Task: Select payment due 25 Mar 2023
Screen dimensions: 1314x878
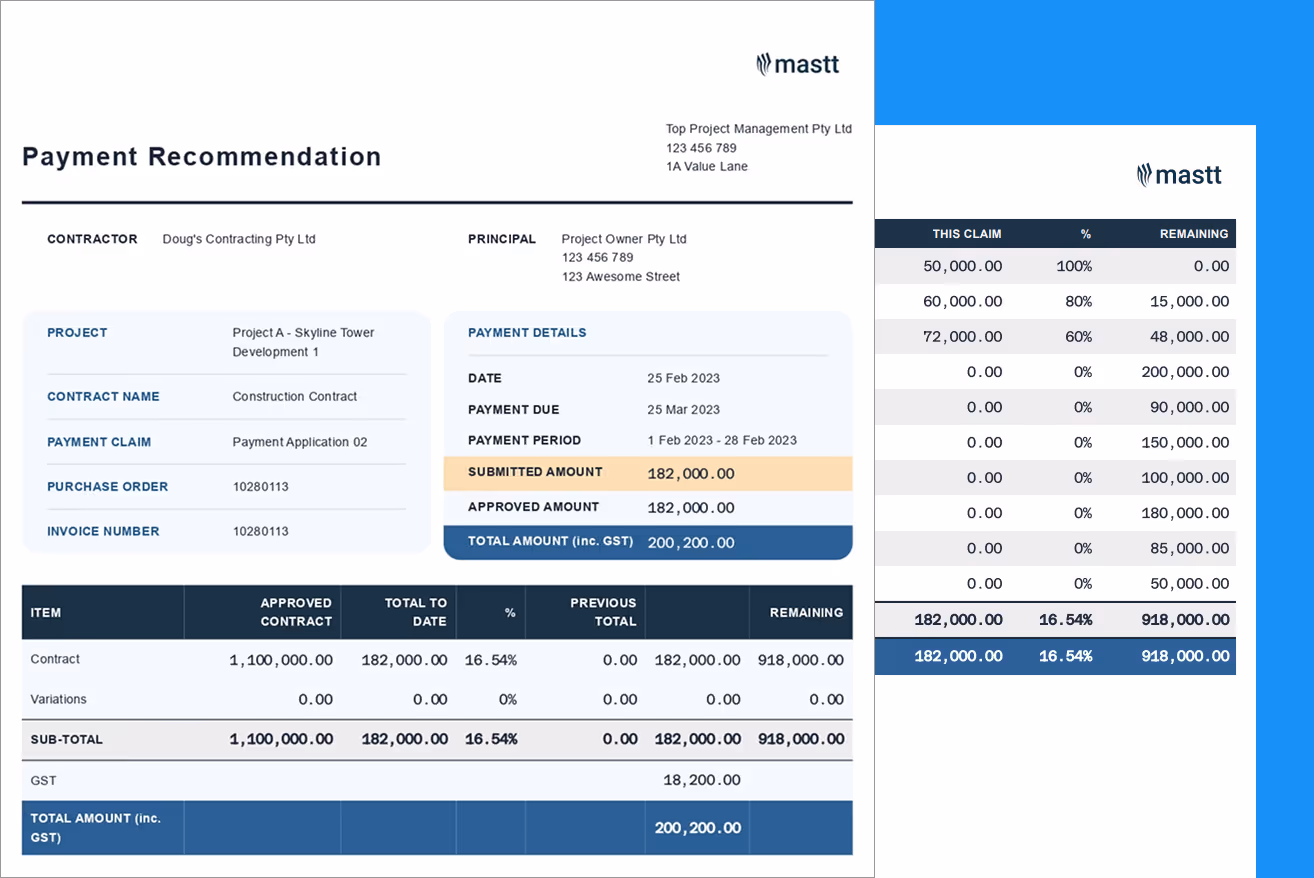Action: [684, 410]
